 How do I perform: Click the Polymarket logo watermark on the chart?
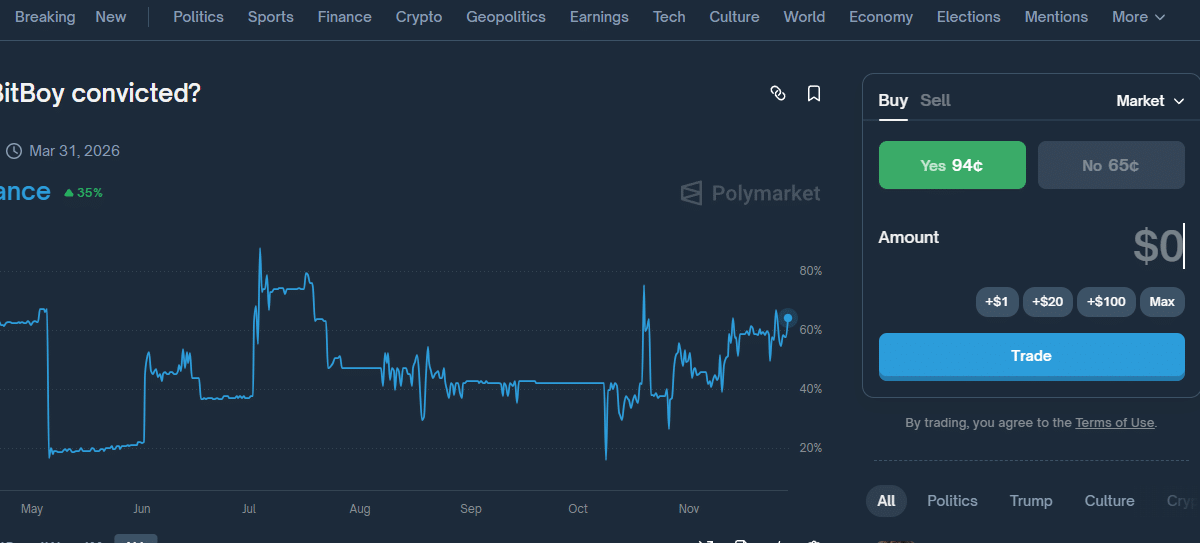[750, 193]
